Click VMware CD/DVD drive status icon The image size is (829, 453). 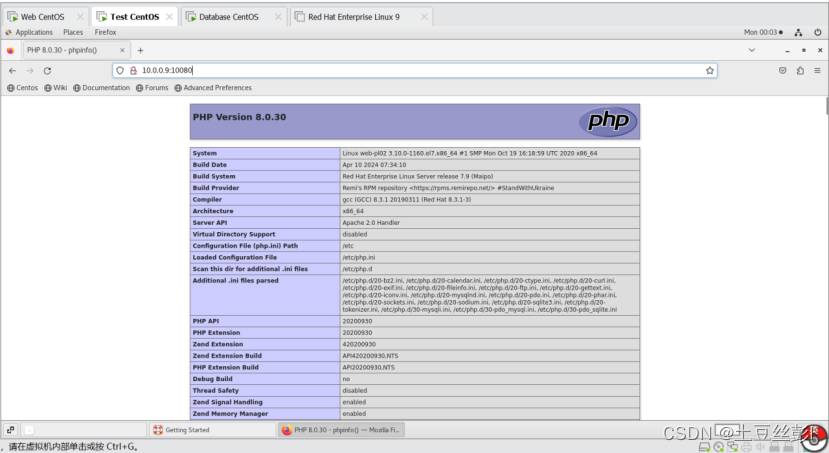tap(719, 447)
